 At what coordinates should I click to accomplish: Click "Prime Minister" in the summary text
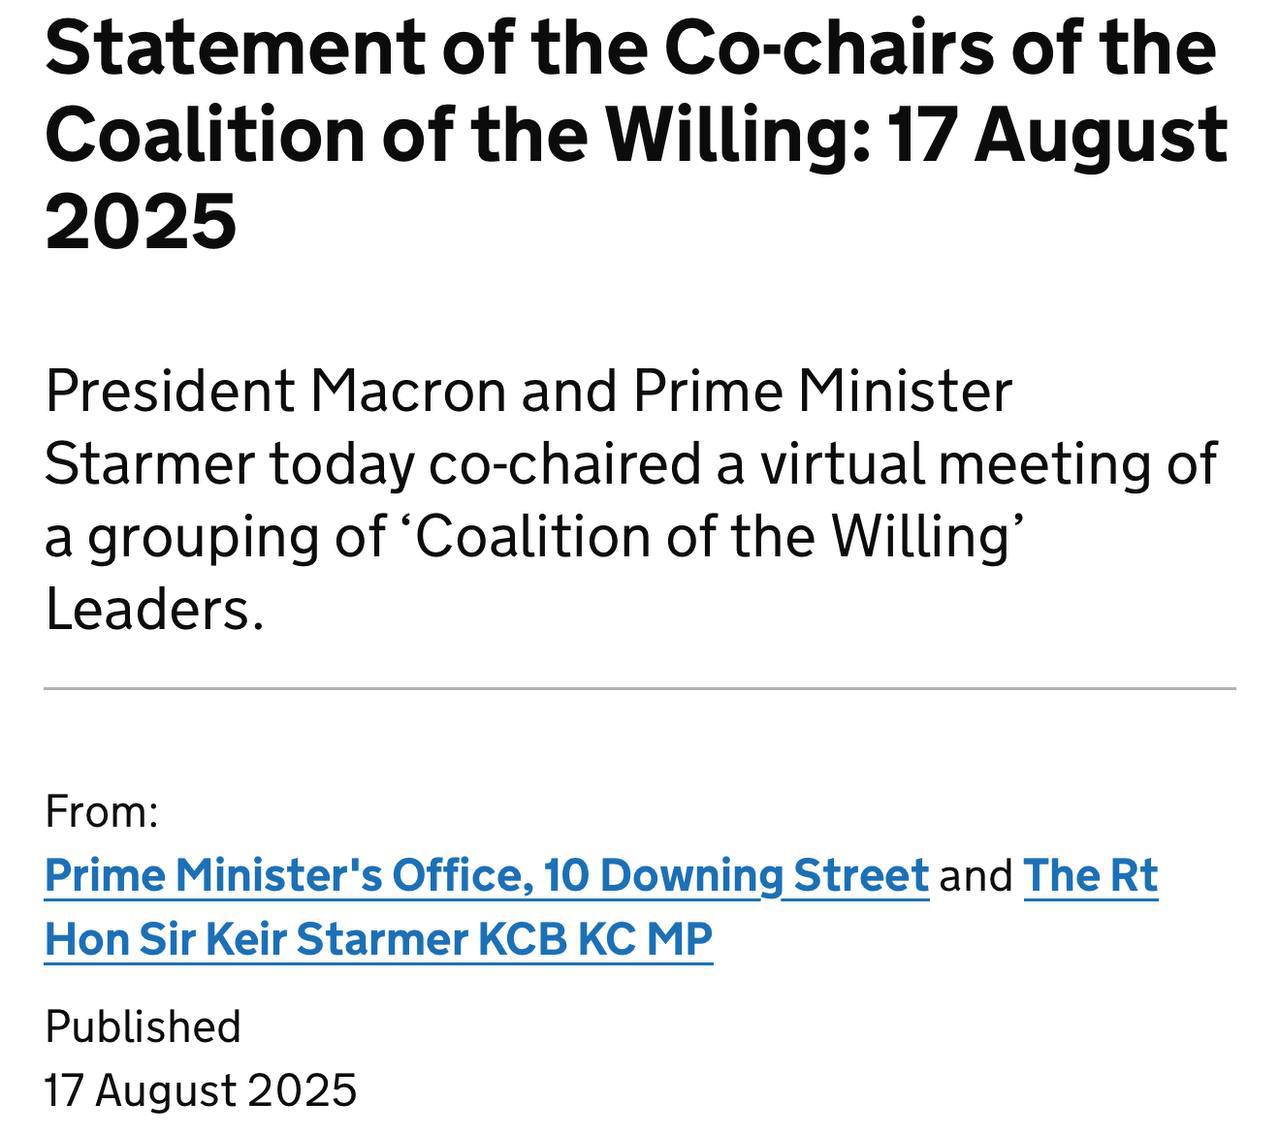tap(822, 390)
